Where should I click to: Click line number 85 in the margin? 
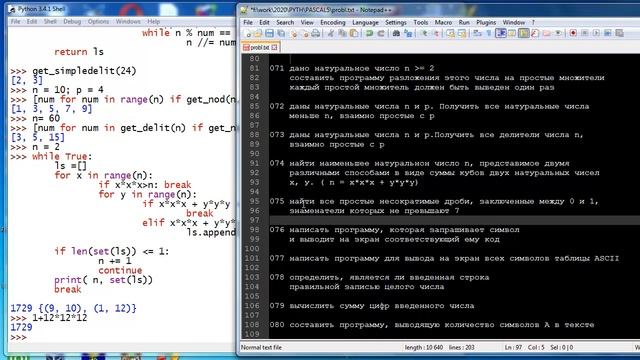point(254,107)
